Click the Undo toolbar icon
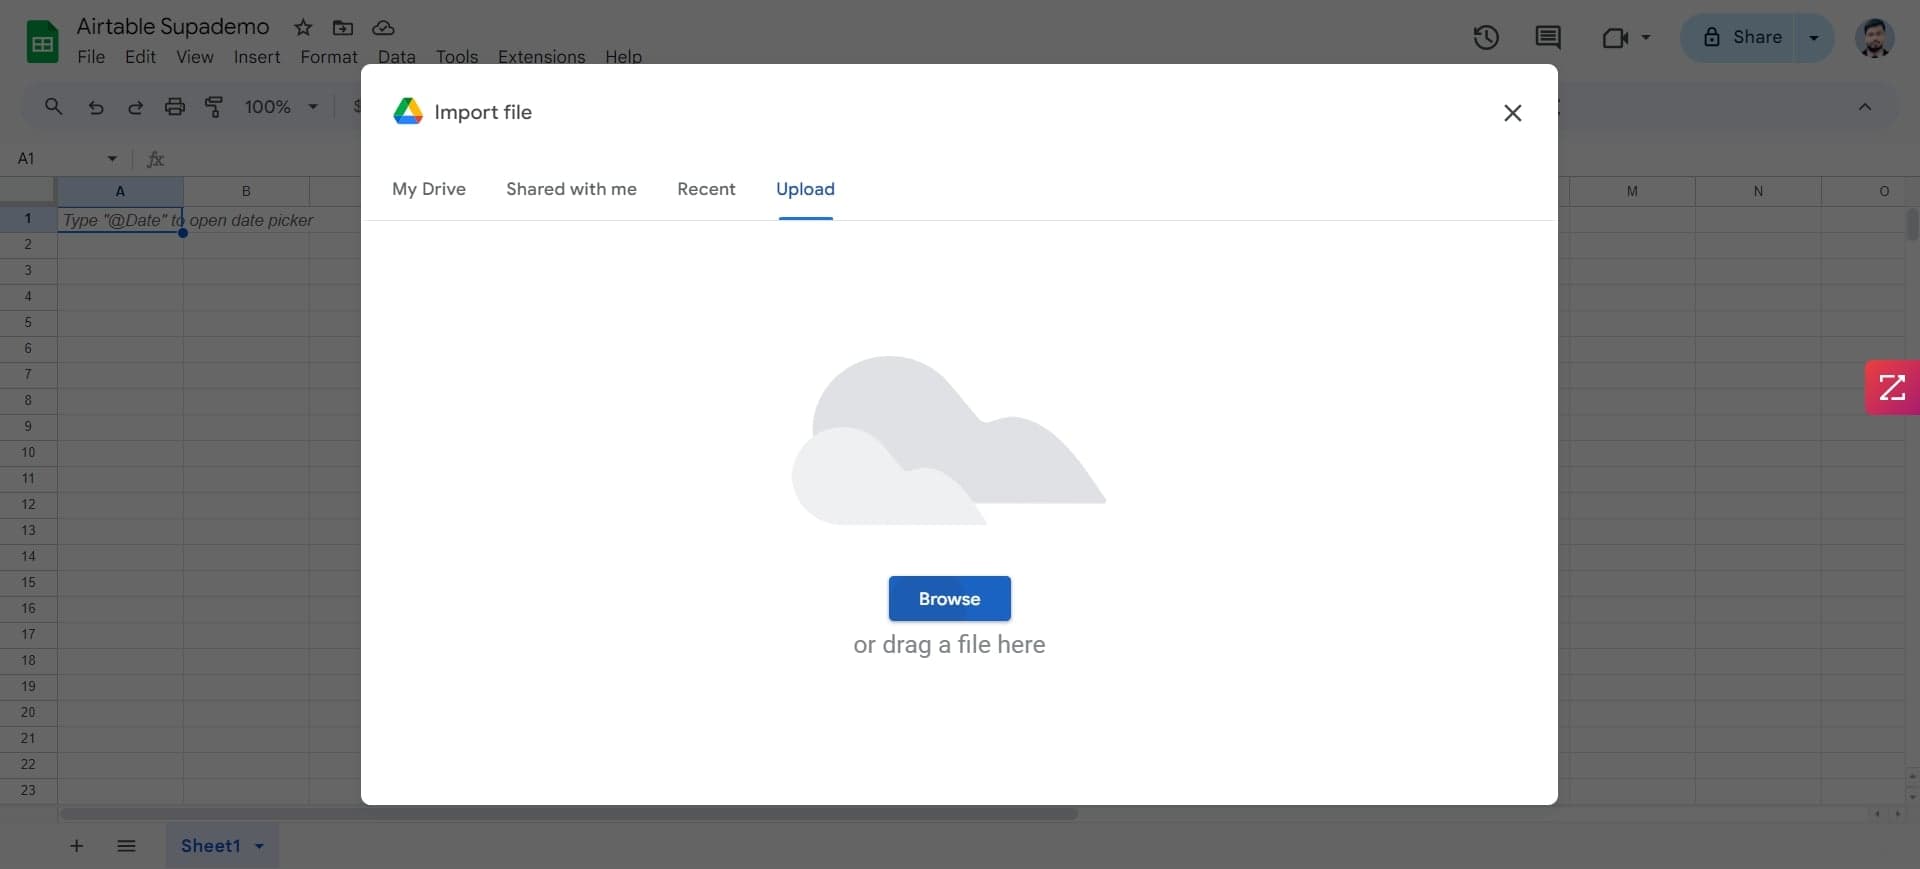 pos(96,107)
